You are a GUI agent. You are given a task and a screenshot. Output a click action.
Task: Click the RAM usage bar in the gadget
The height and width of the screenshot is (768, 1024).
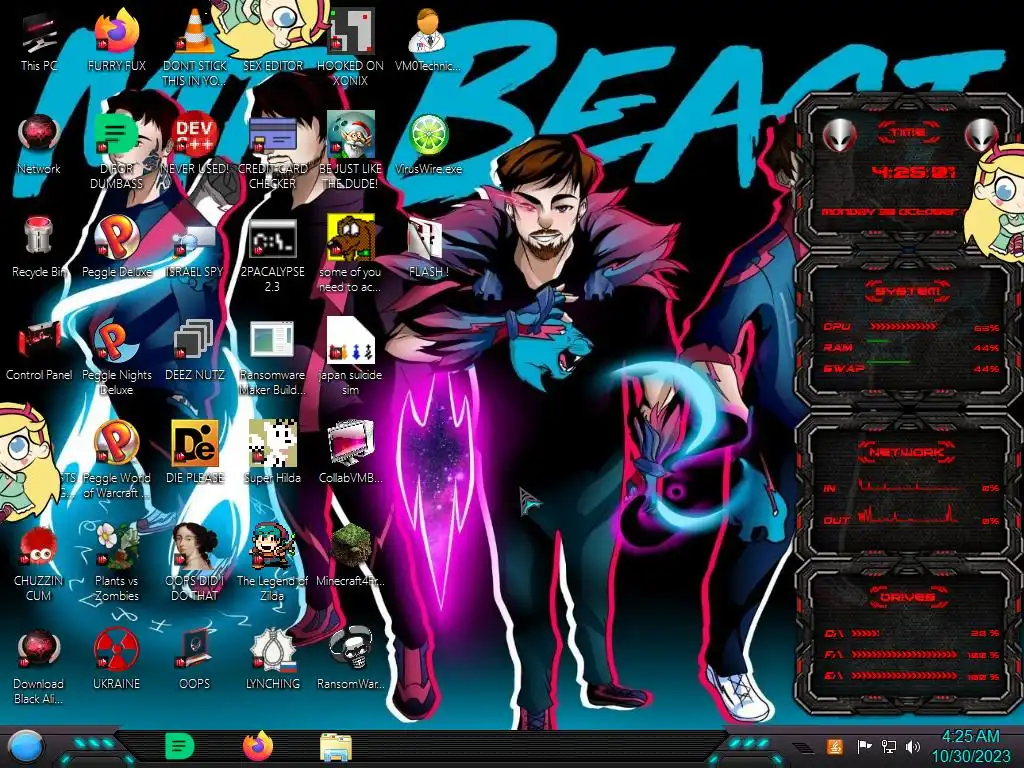pos(878,341)
